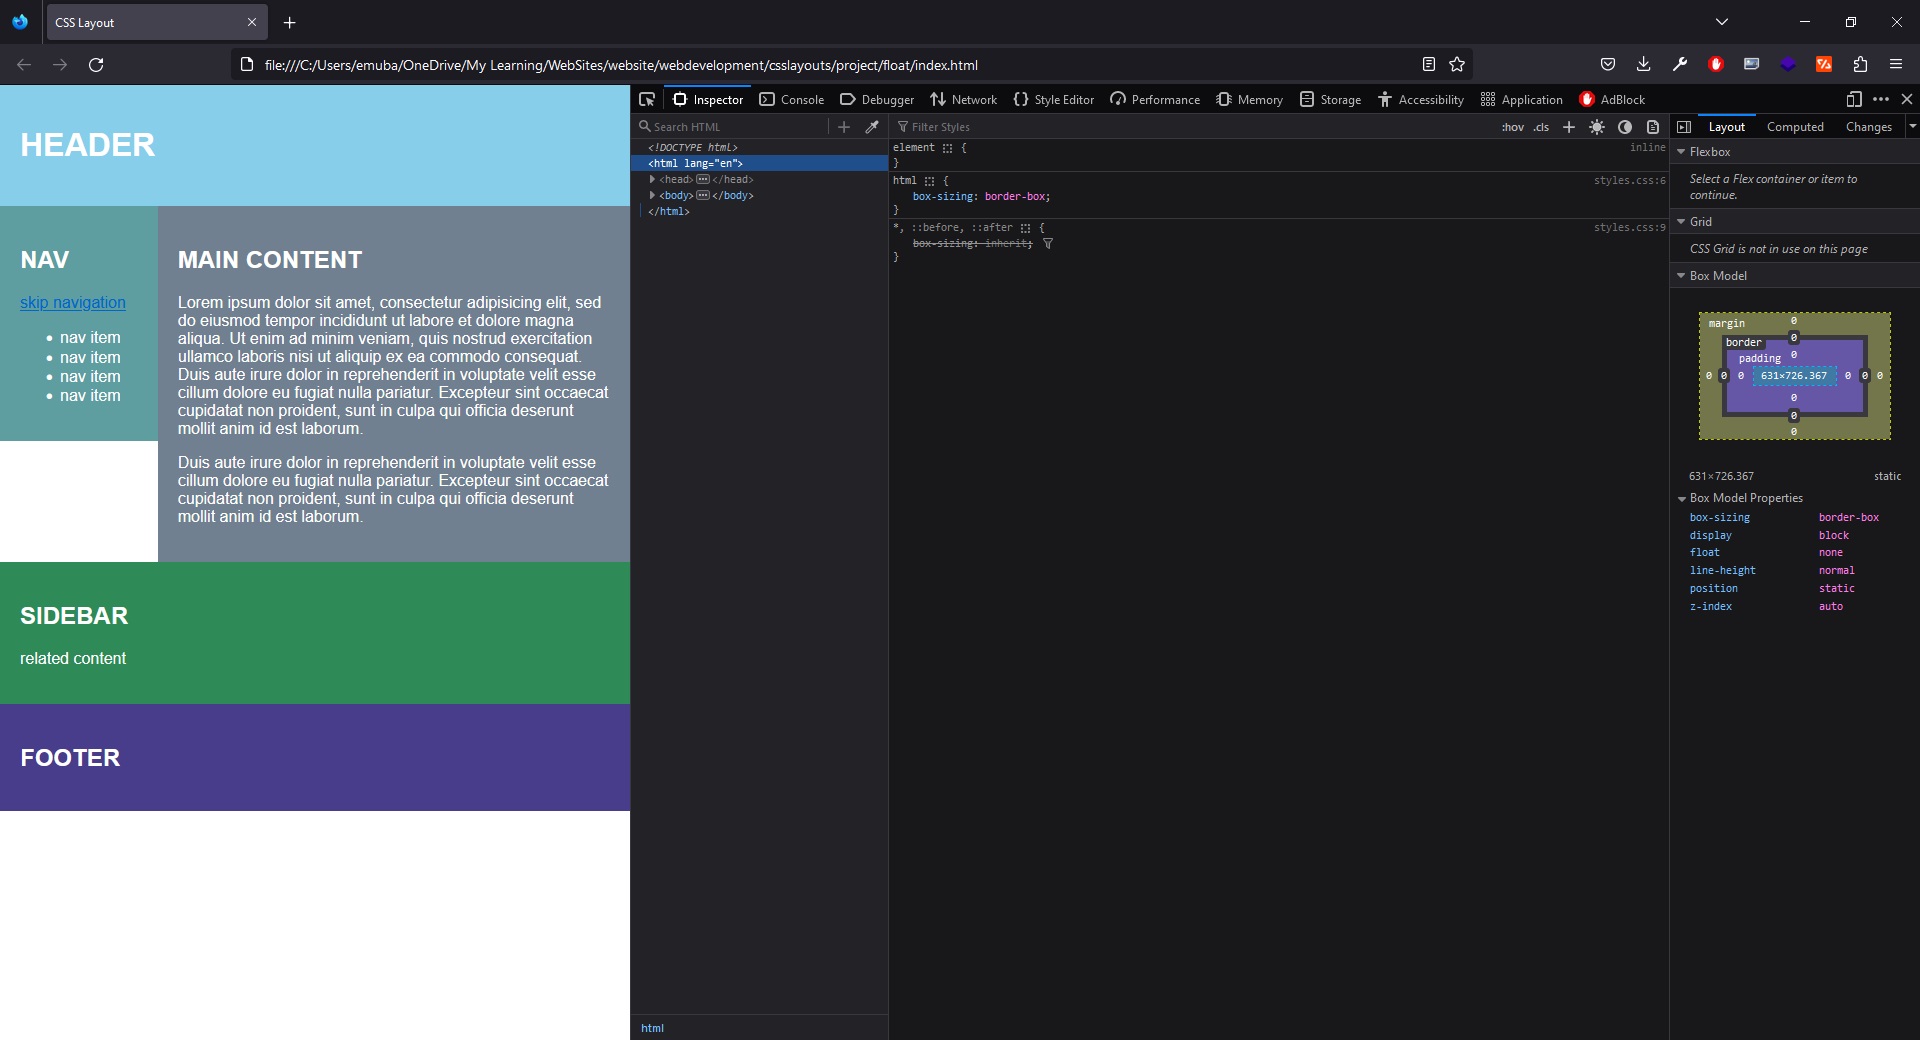Viewport: 1920px width, 1040px height.
Task: Click the orange slash extension icon
Action: point(1824,64)
